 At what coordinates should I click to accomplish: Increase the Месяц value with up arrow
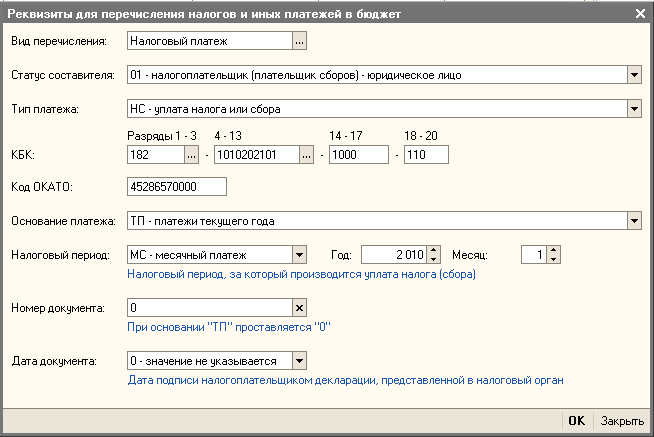(x=554, y=250)
